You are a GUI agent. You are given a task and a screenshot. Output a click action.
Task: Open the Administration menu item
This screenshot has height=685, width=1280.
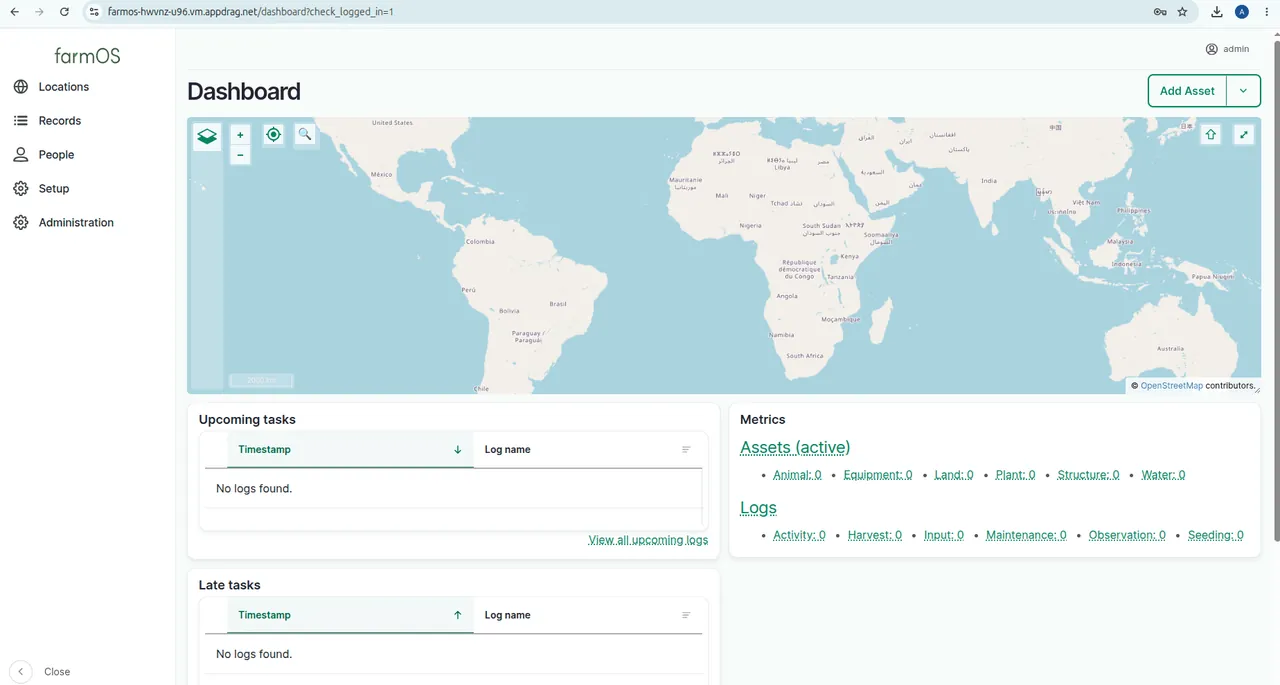point(76,223)
